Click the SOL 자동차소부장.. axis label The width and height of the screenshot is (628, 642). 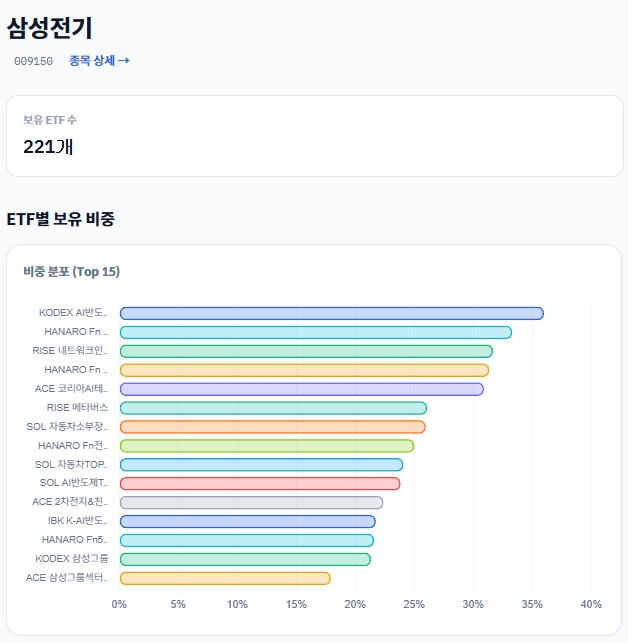pos(68,426)
